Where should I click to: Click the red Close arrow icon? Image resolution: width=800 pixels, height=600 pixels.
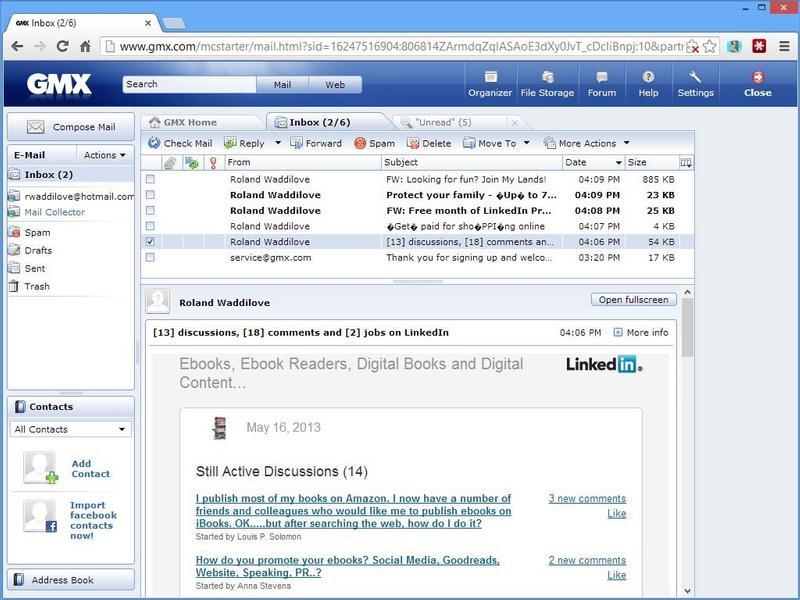click(x=758, y=77)
